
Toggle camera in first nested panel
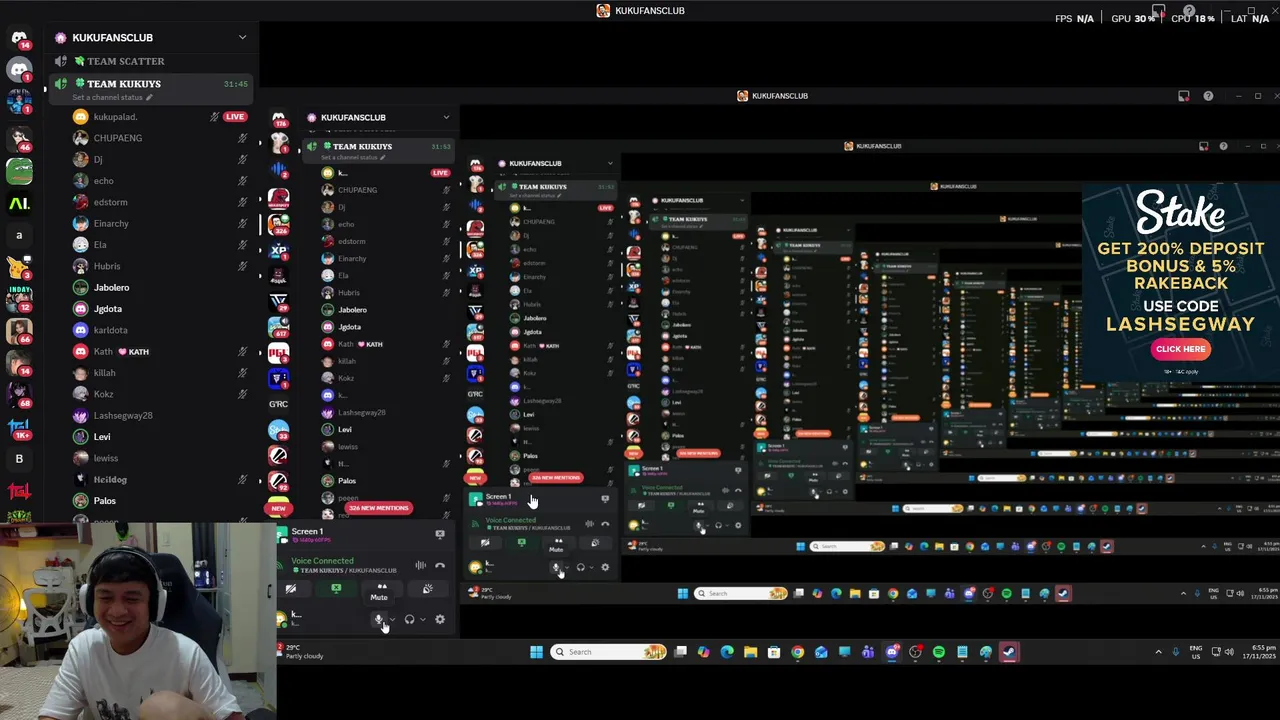pos(290,589)
